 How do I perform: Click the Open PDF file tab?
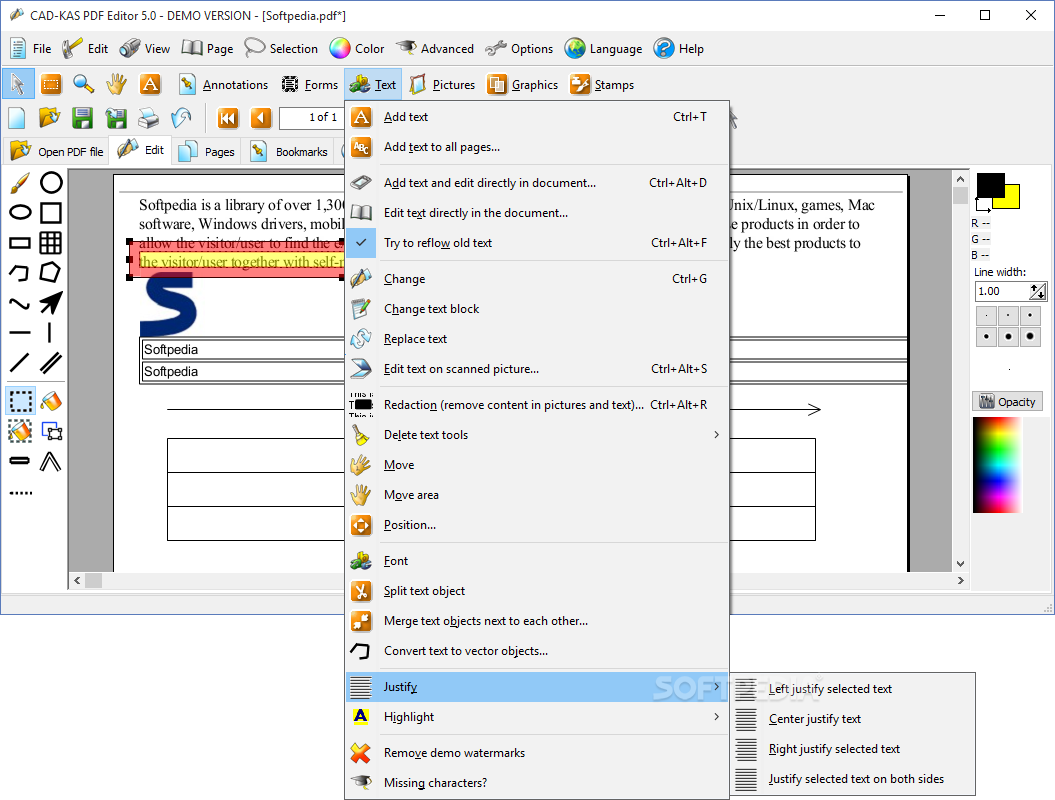click(57, 151)
